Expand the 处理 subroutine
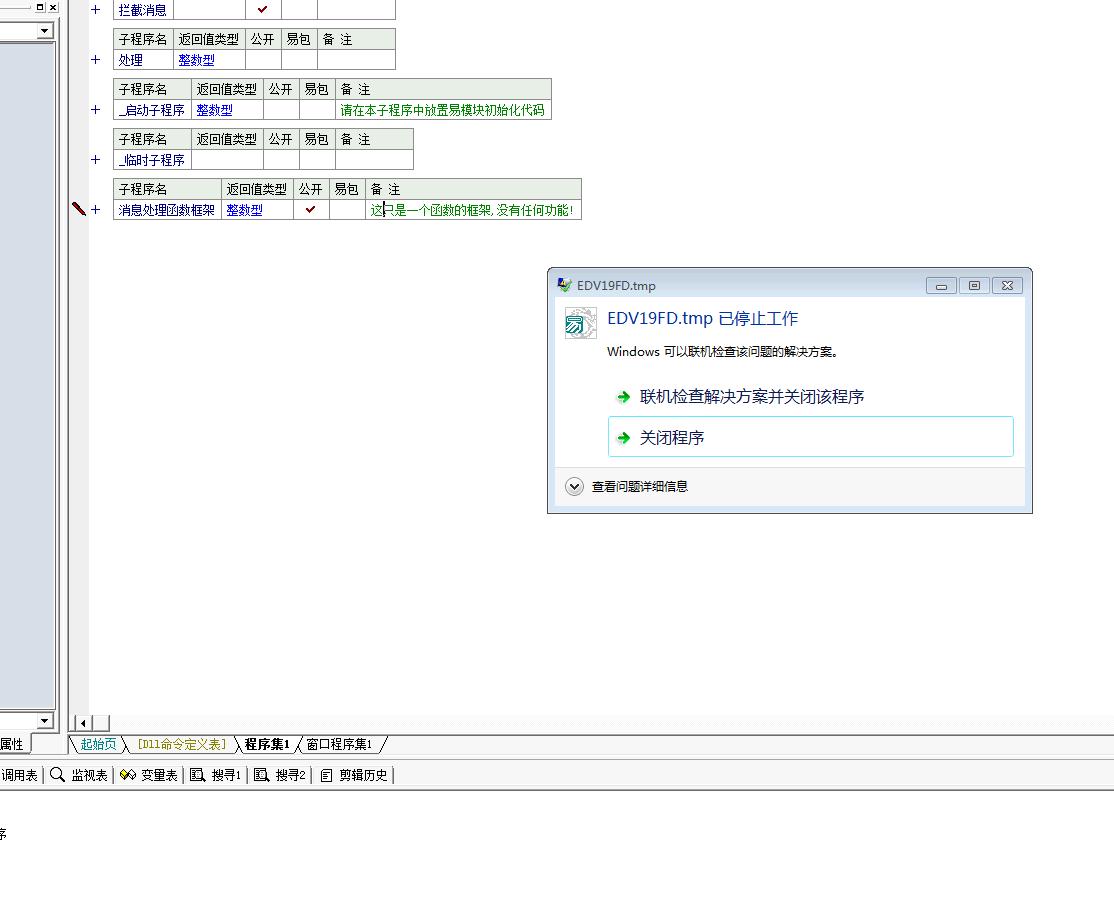 [95, 60]
